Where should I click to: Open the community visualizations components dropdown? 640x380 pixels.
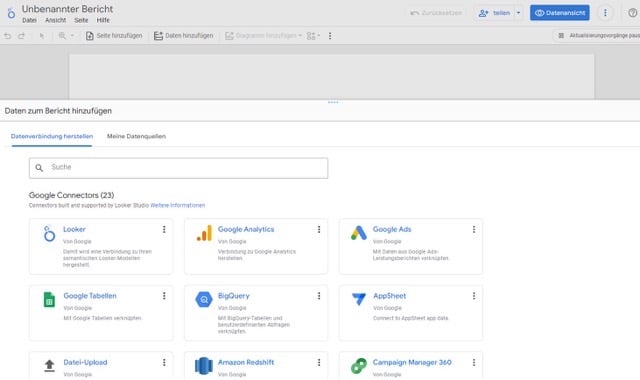click(313, 36)
